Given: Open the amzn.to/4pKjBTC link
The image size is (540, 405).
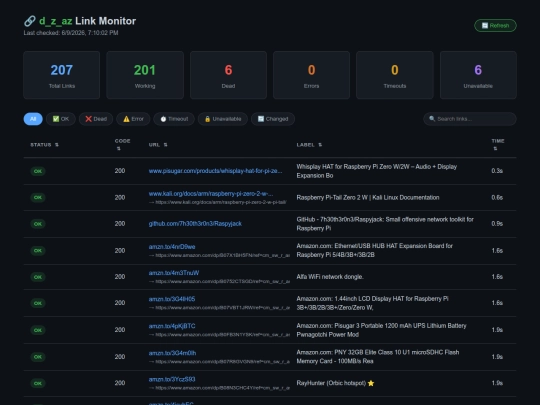Looking at the screenshot, I should [172, 326].
